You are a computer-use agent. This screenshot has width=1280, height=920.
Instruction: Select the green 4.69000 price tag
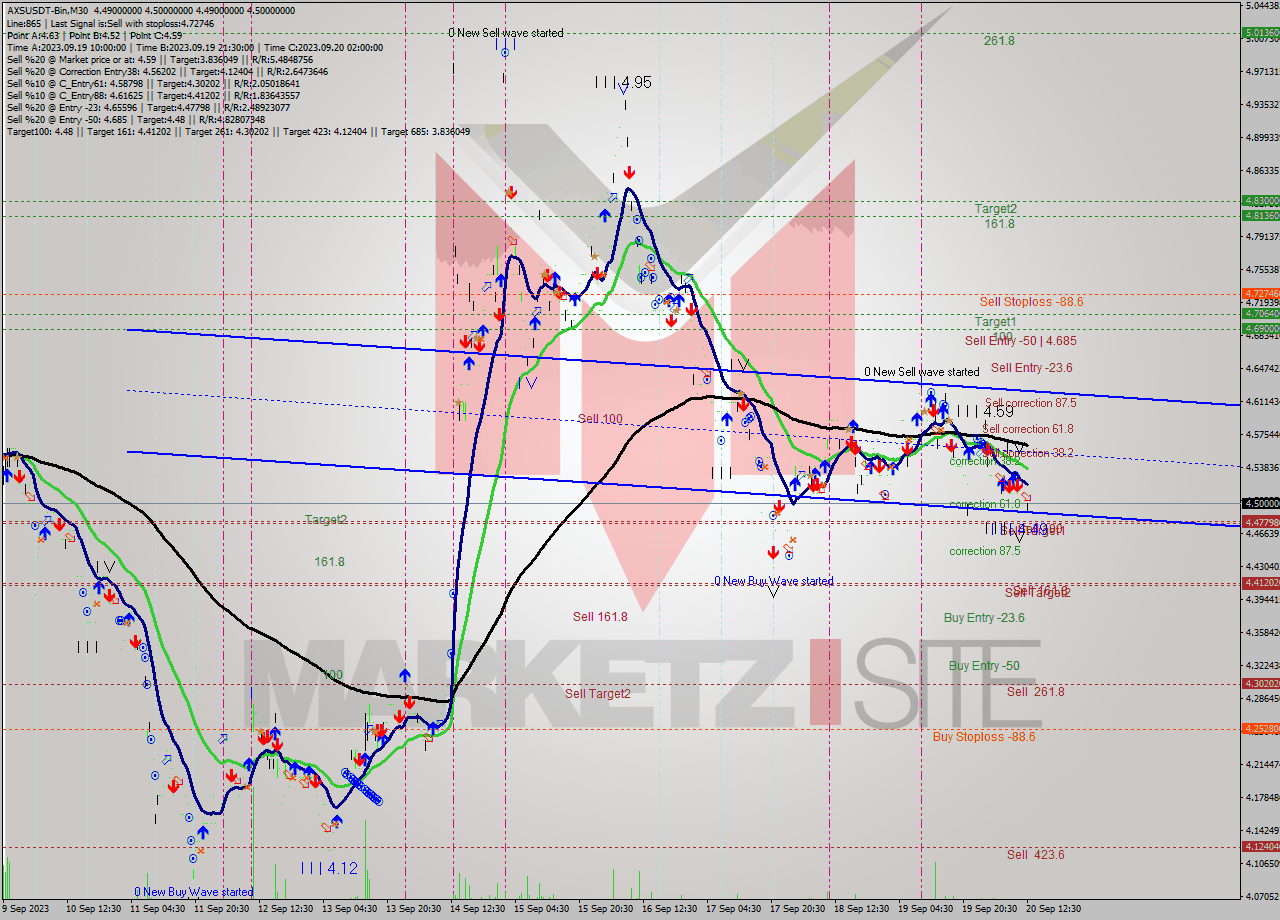click(1260, 328)
